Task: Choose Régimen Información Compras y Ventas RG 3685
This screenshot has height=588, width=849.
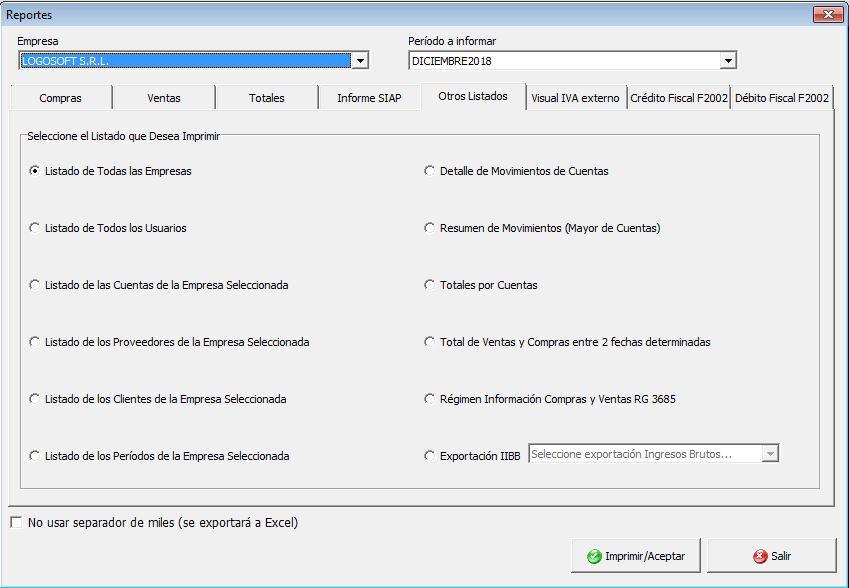Action: tap(430, 399)
